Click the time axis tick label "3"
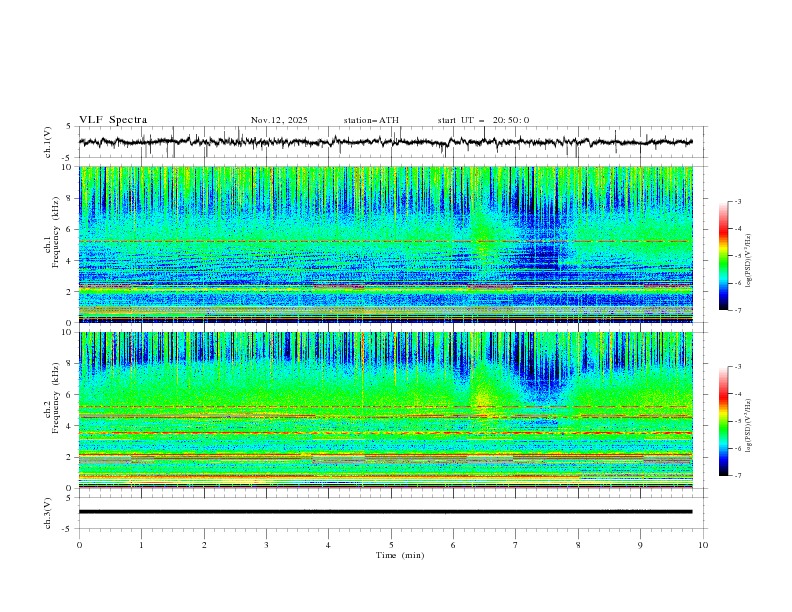Viewport: 792px width, 612px height. pyautogui.click(x=266, y=545)
